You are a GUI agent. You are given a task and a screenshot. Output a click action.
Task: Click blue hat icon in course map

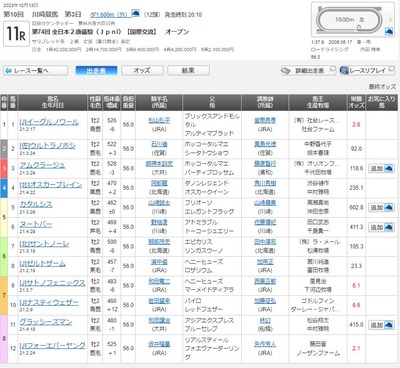[389, 32]
